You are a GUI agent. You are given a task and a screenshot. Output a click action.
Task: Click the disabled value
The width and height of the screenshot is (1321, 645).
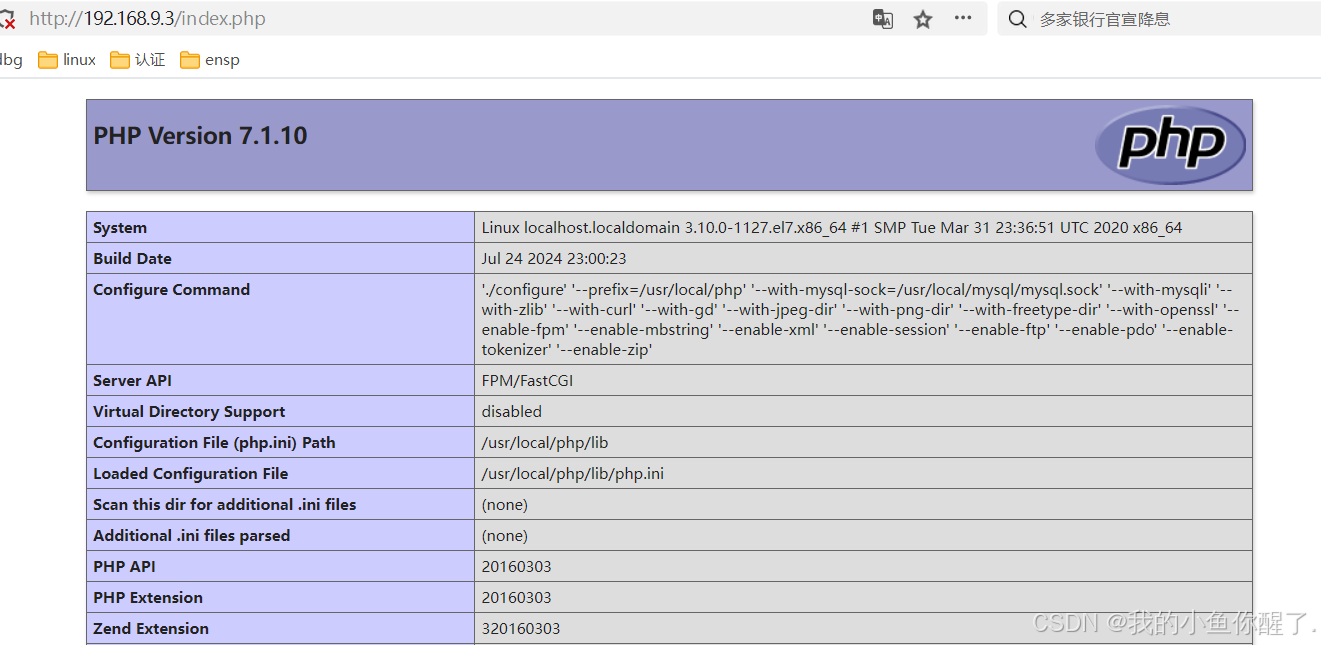(x=511, y=412)
